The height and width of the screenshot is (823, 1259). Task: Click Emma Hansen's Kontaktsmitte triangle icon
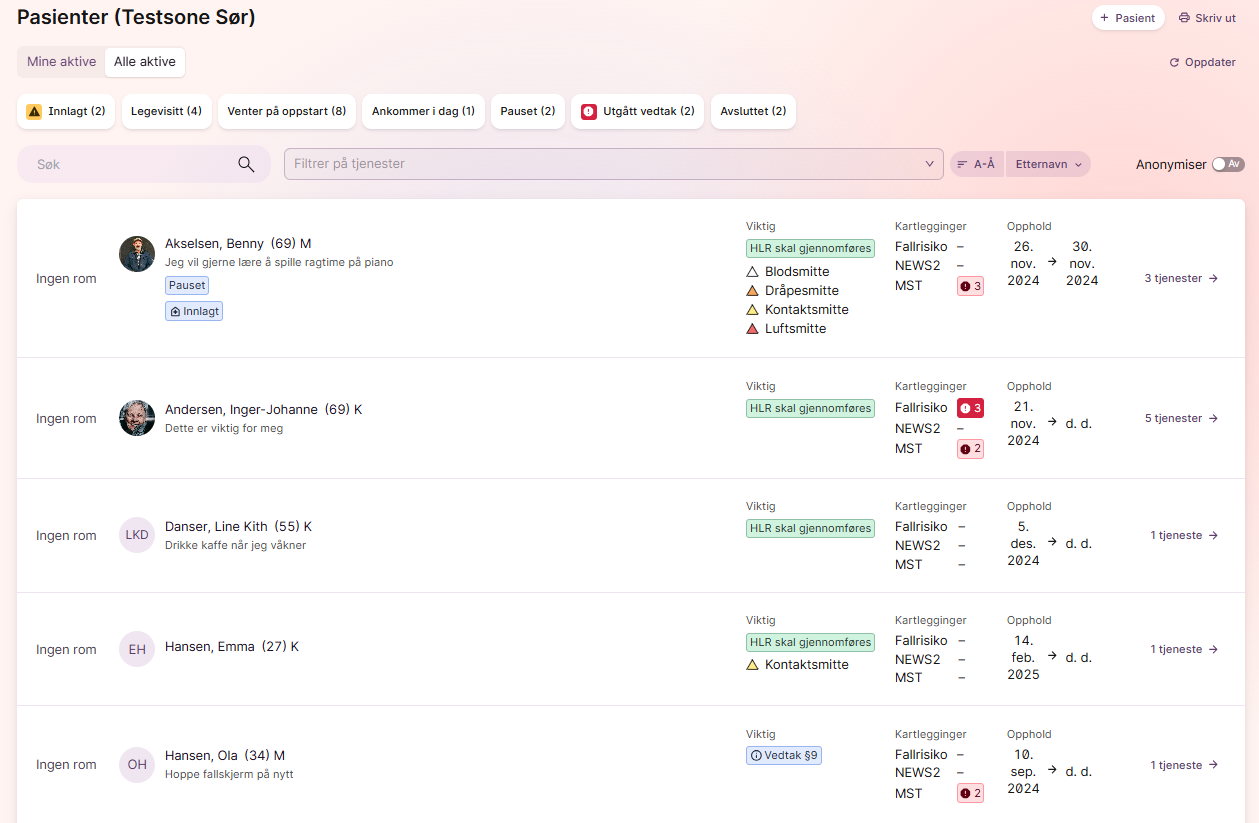(753, 665)
